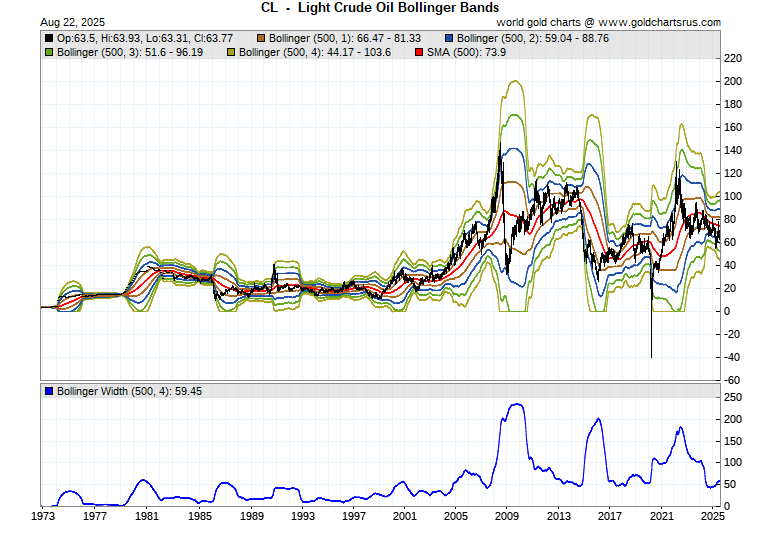760x542 pixels.
Task: Click the 250 label on the width axis
Action: coord(732,398)
